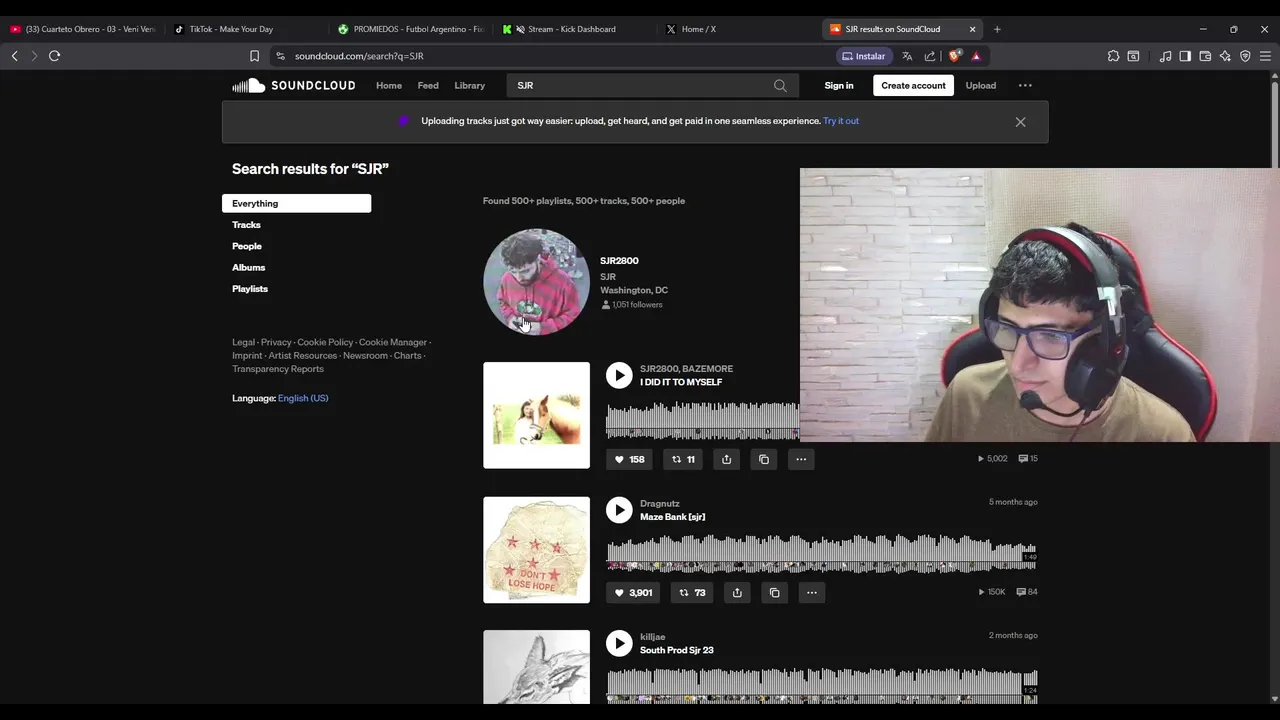Screen dimensions: 1280x720
Task: Play I DID IT TO MYSELF
Action: pos(619,375)
